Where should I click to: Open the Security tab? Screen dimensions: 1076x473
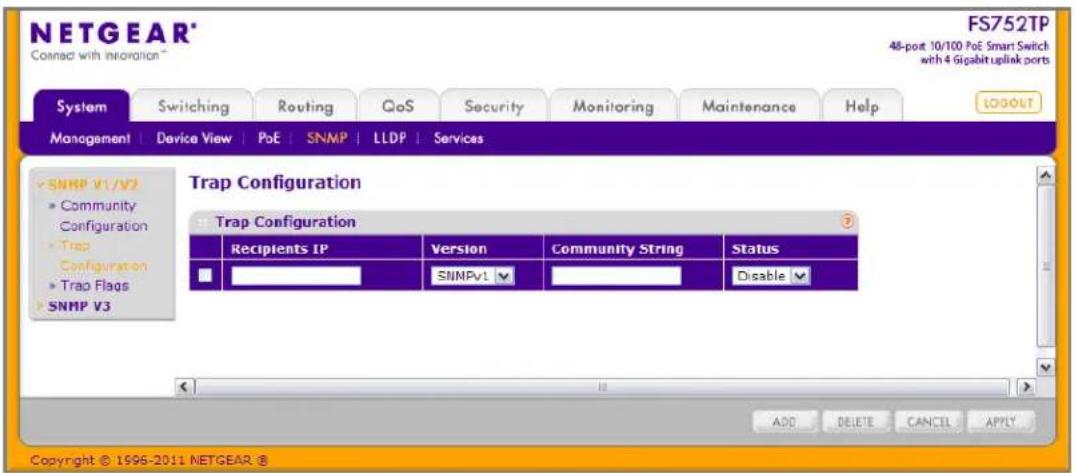tap(494, 107)
